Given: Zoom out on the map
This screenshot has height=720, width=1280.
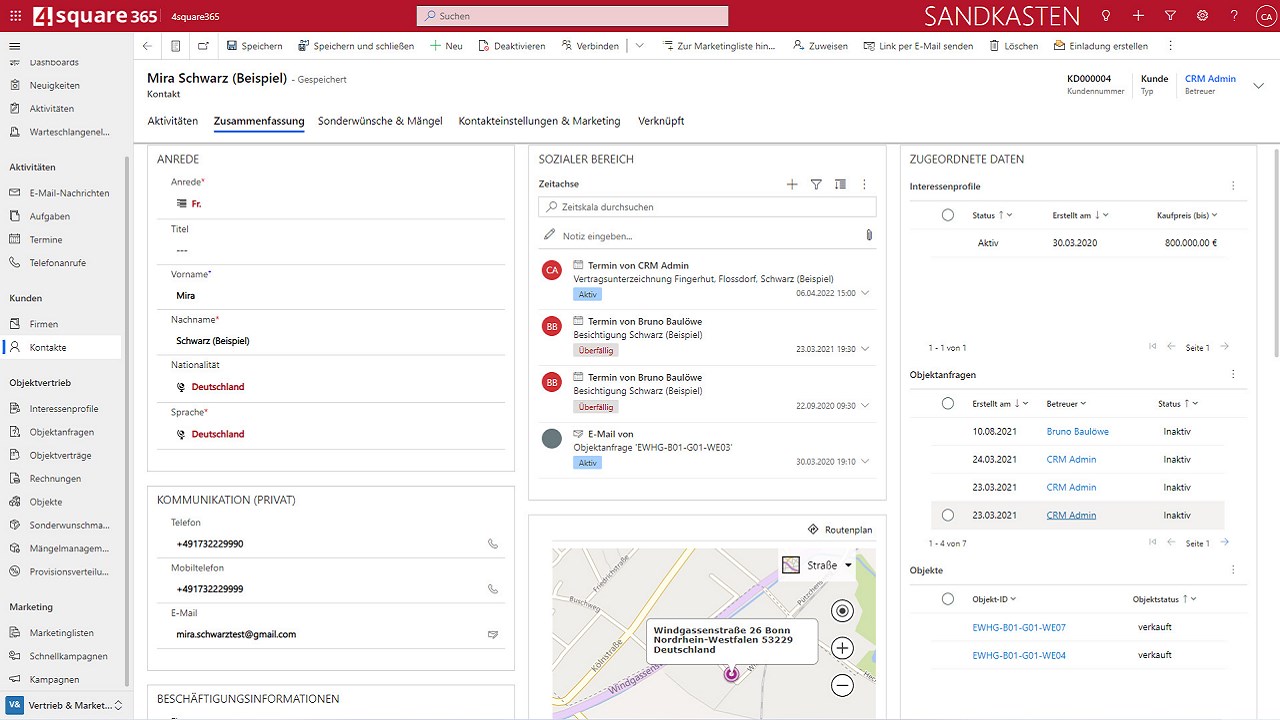Looking at the screenshot, I should 842,685.
